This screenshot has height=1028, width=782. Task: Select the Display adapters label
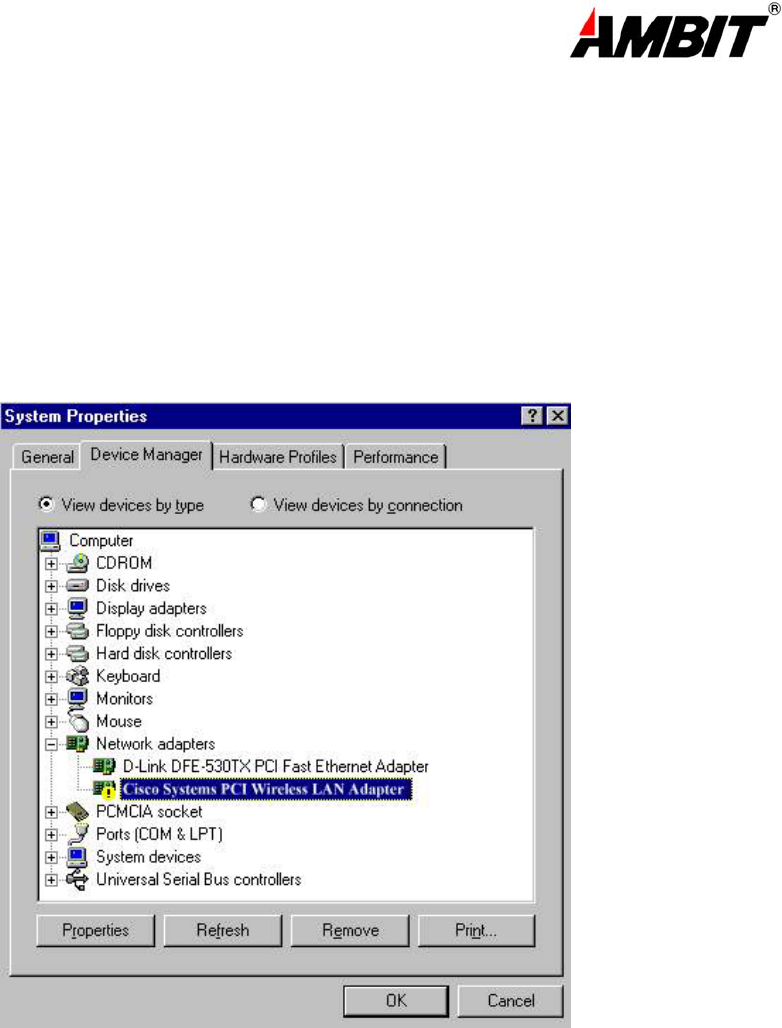click(x=151, y=608)
